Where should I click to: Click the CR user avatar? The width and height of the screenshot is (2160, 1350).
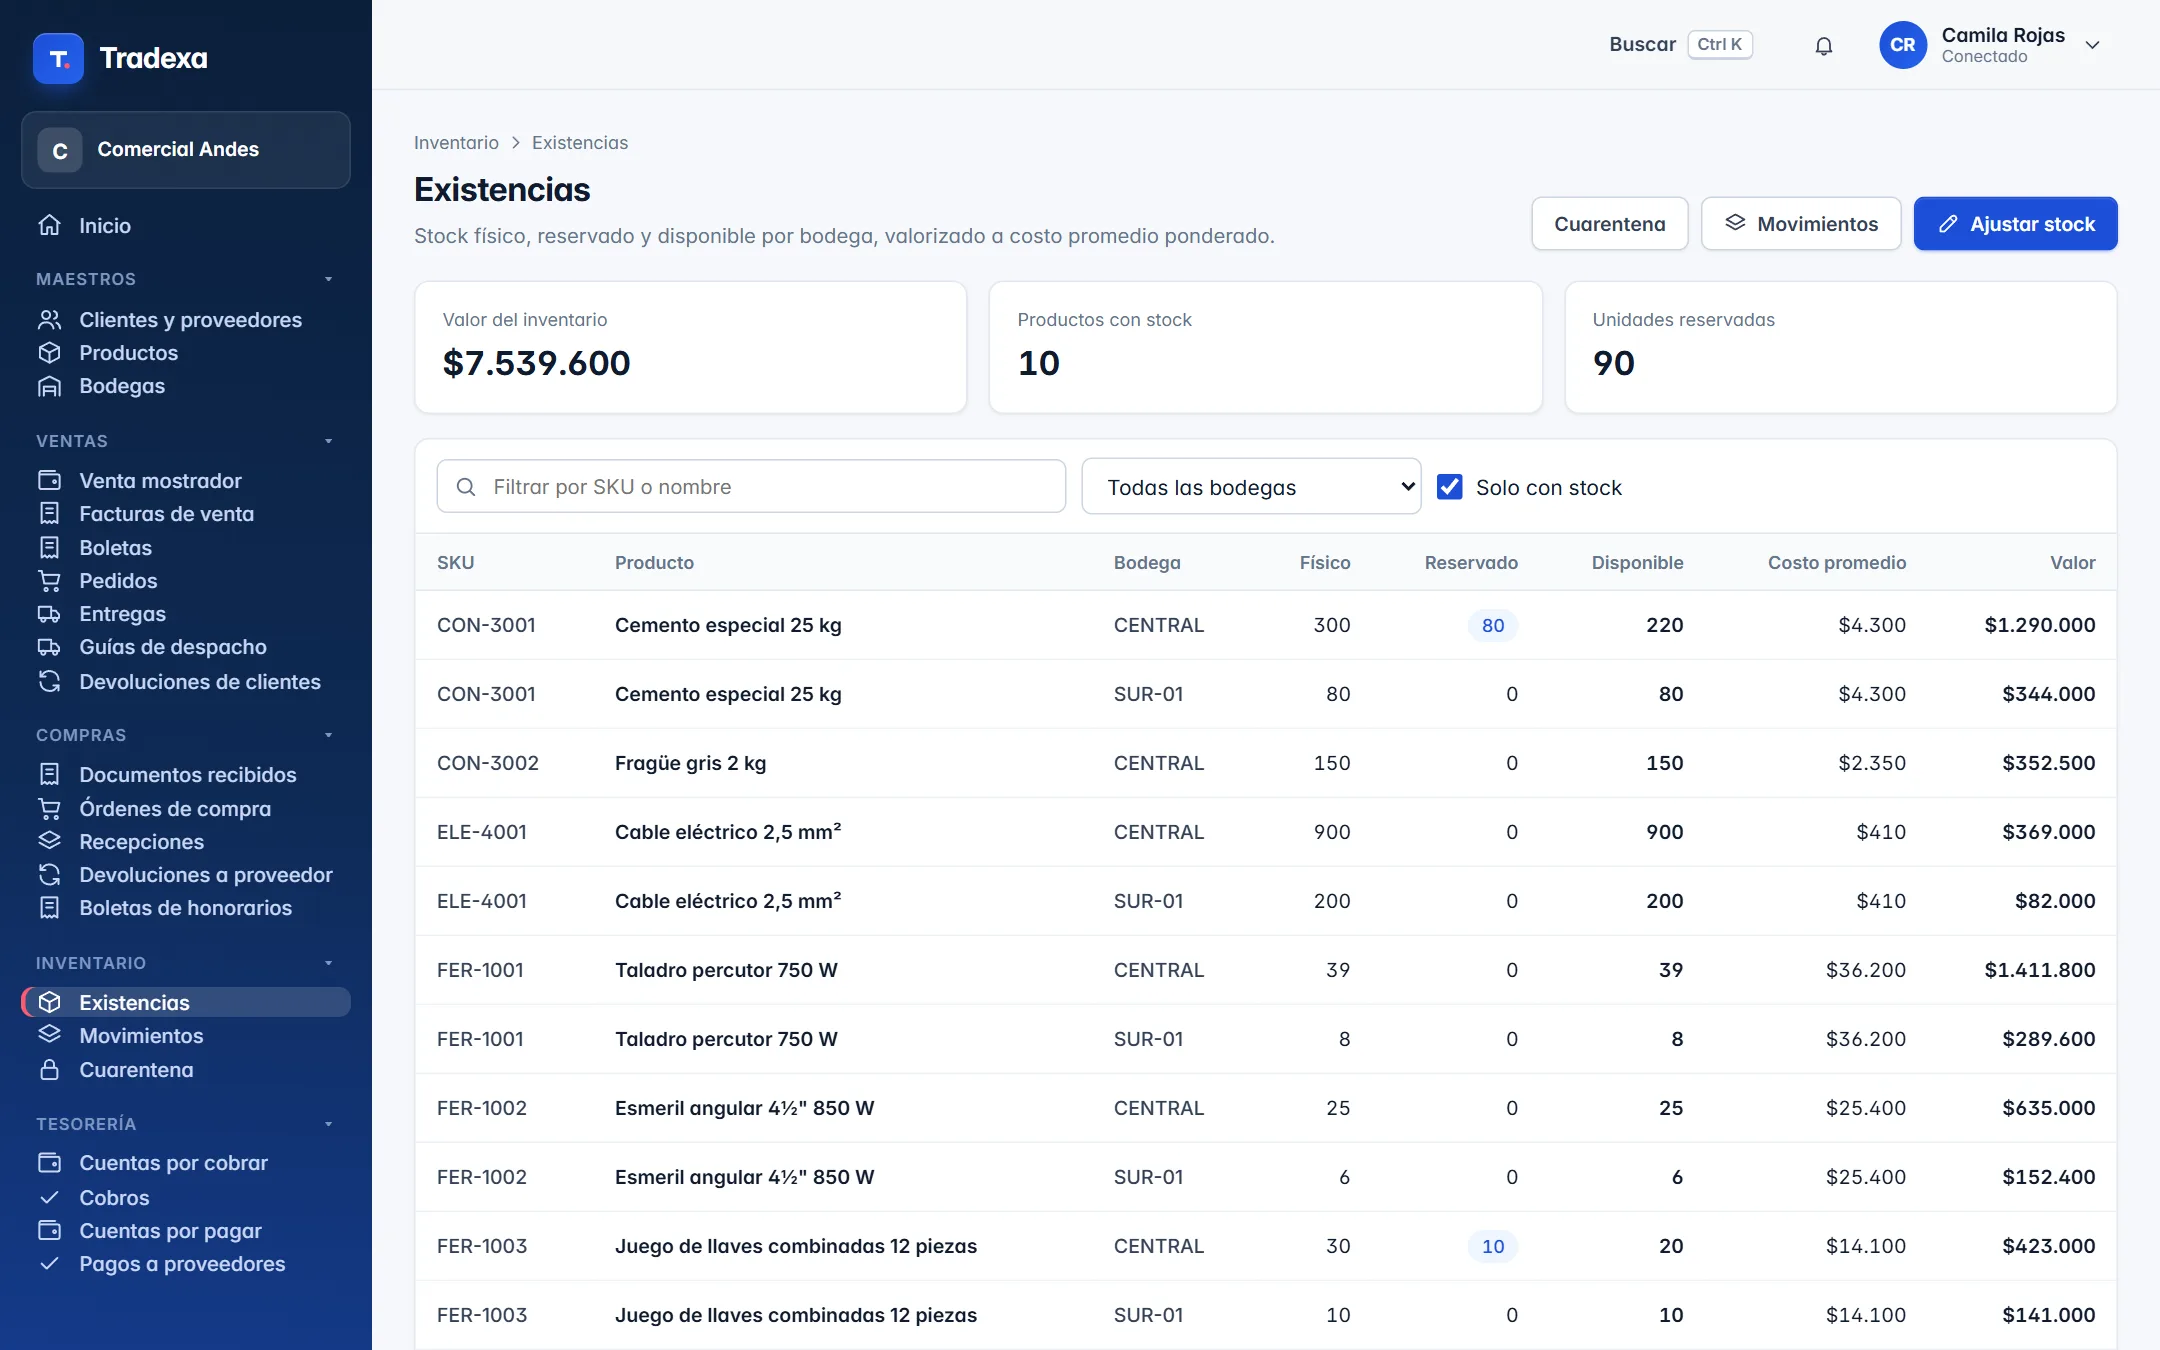1902,45
